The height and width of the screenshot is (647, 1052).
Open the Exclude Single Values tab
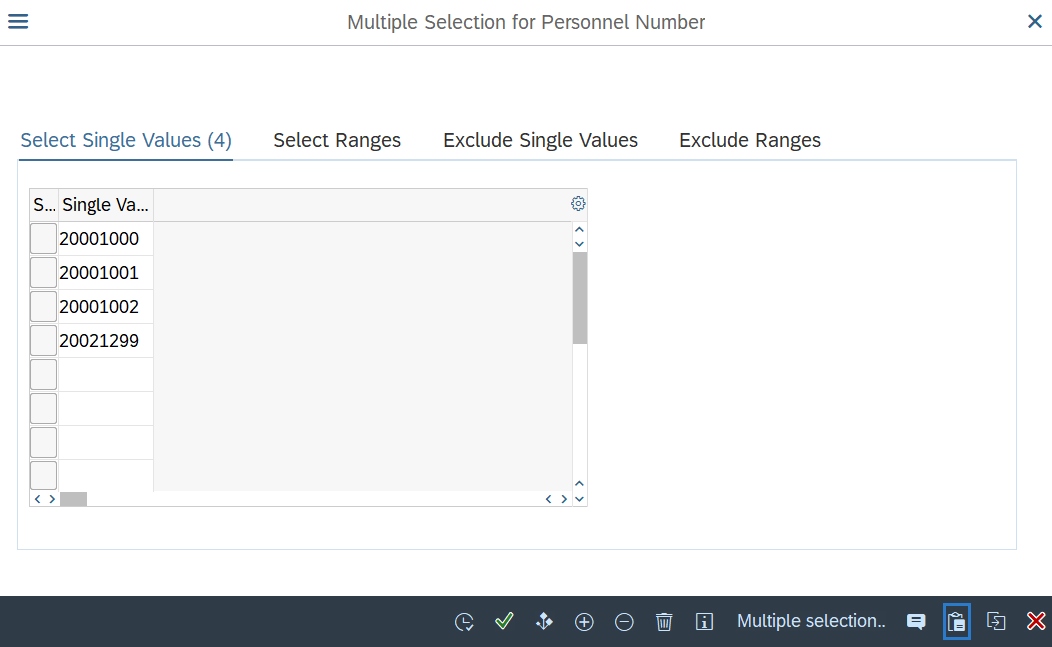tap(540, 140)
